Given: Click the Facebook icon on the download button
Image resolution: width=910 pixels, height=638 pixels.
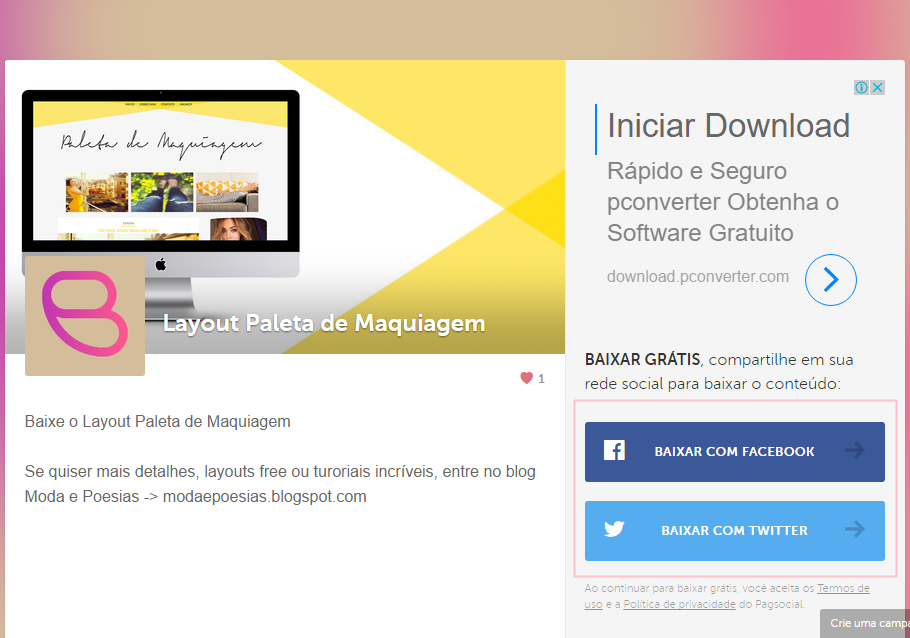Looking at the screenshot, I should [x=613, y=451].
